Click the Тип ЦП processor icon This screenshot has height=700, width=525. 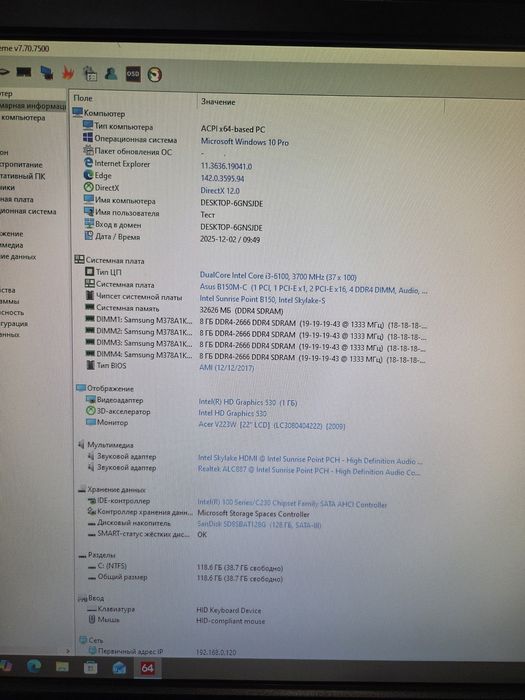pyautogui.click(x=89, y=271)
